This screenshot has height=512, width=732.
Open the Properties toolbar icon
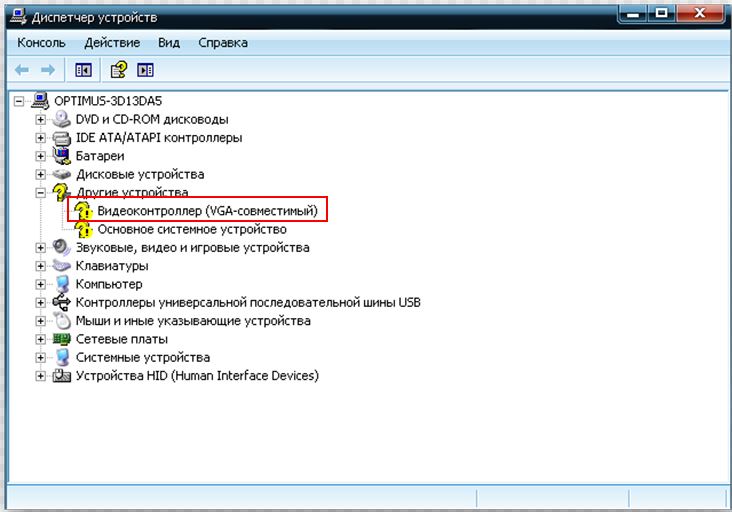pyautogui.click(x=119, y=70)
